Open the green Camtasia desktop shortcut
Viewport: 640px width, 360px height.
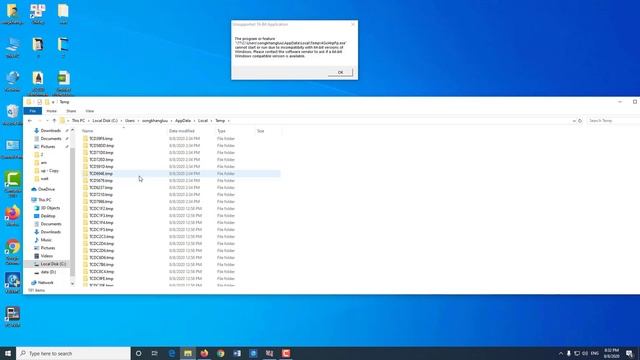pyautogui.click(x=13, y=184)
